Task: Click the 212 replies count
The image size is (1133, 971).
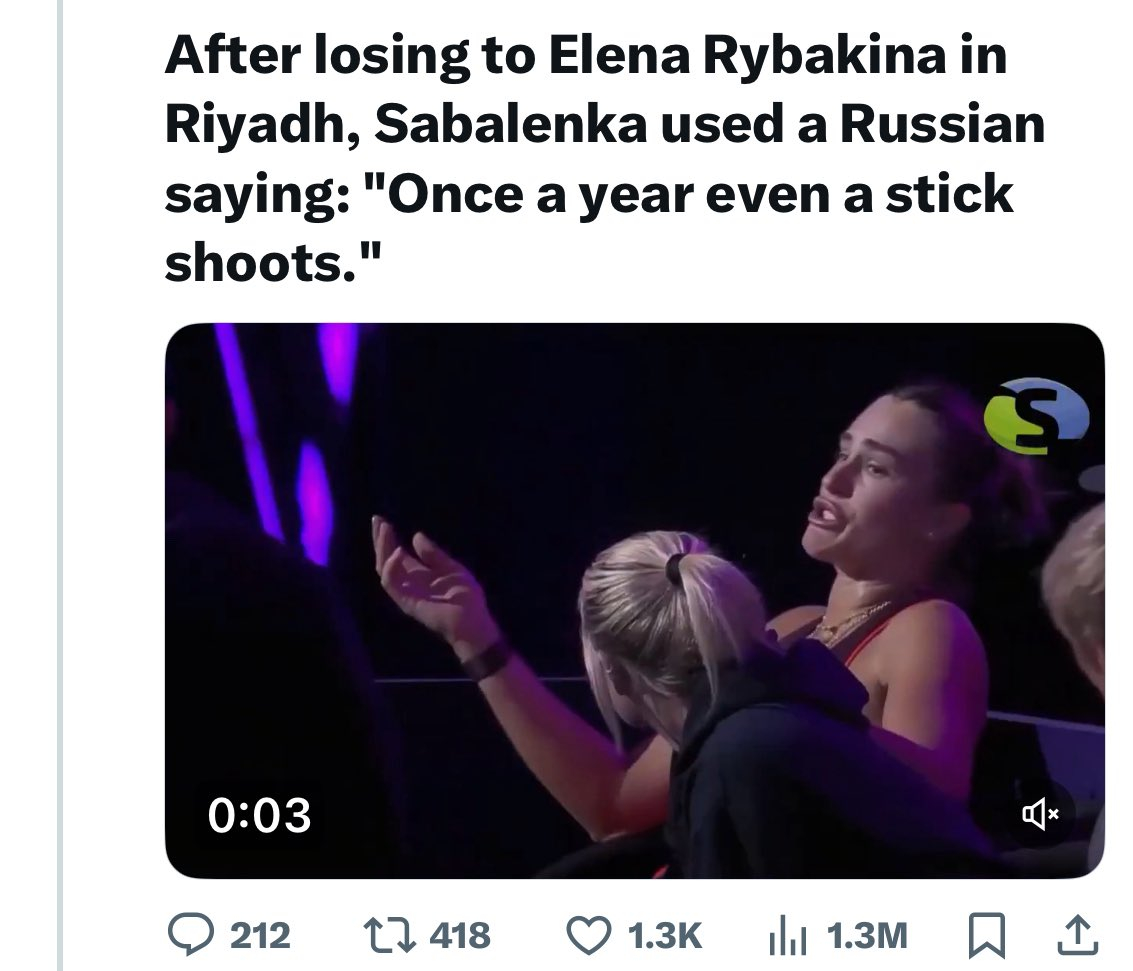Action: tap(260, 936)
